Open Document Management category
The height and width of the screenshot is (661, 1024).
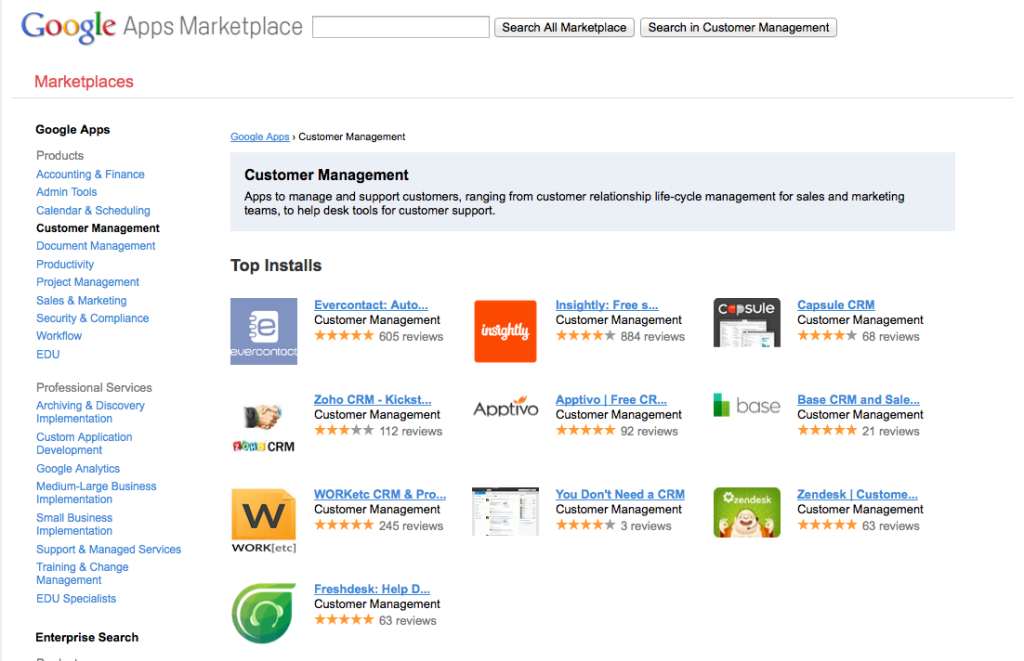coord(96,246)
